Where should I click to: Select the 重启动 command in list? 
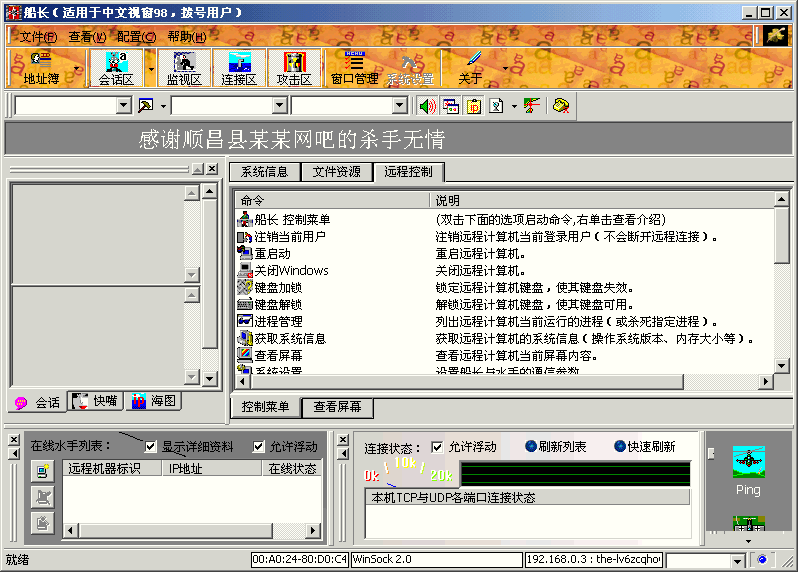(272, 253)
